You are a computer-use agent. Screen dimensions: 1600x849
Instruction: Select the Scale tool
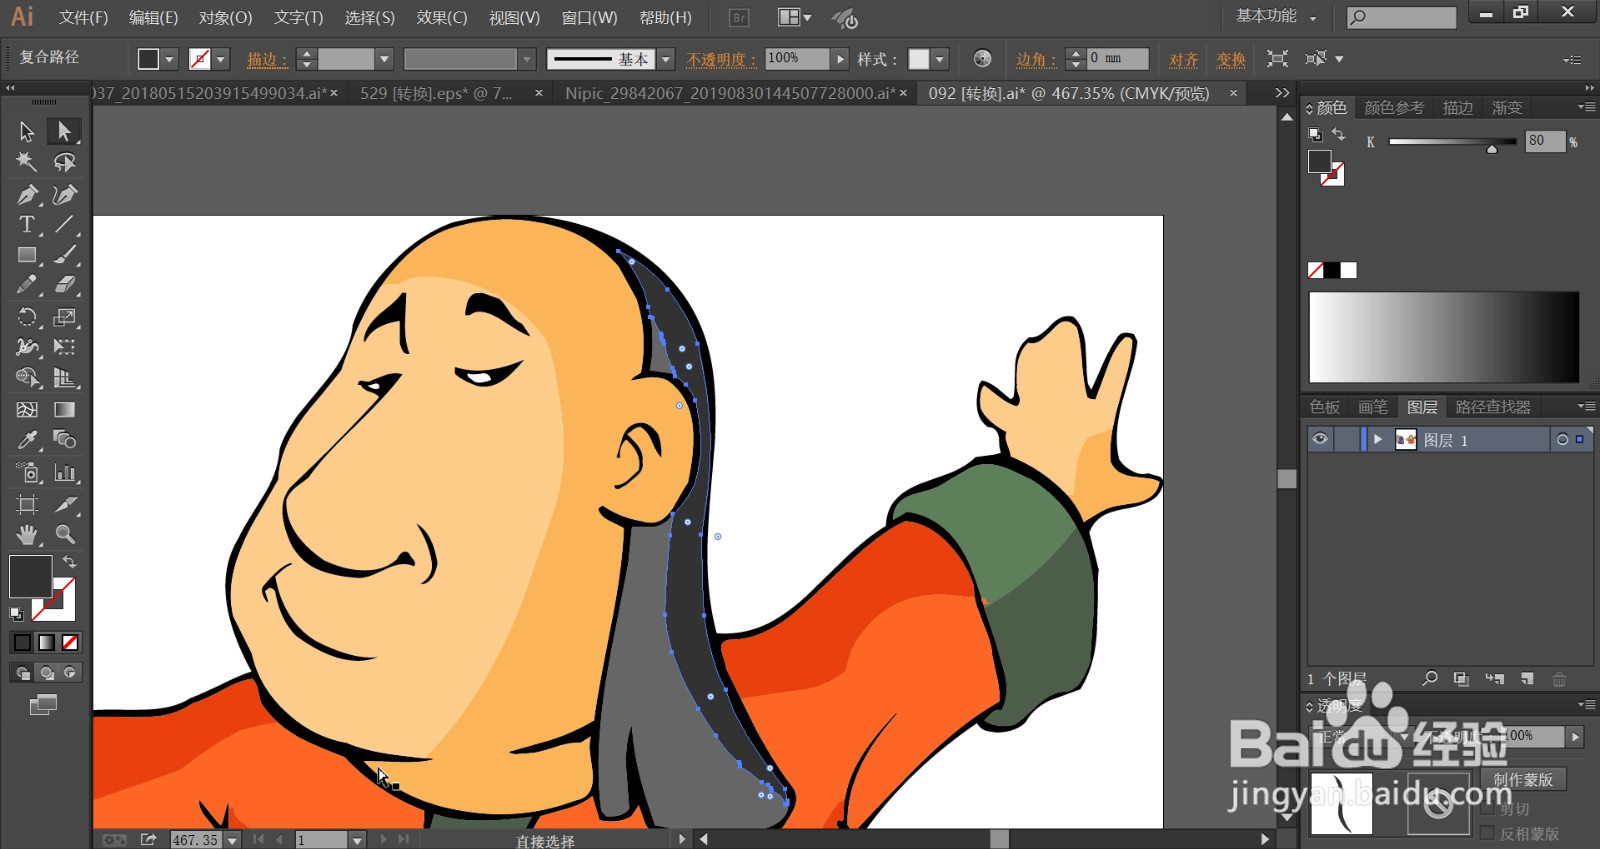pyautogui.click(x=65, y=317)
